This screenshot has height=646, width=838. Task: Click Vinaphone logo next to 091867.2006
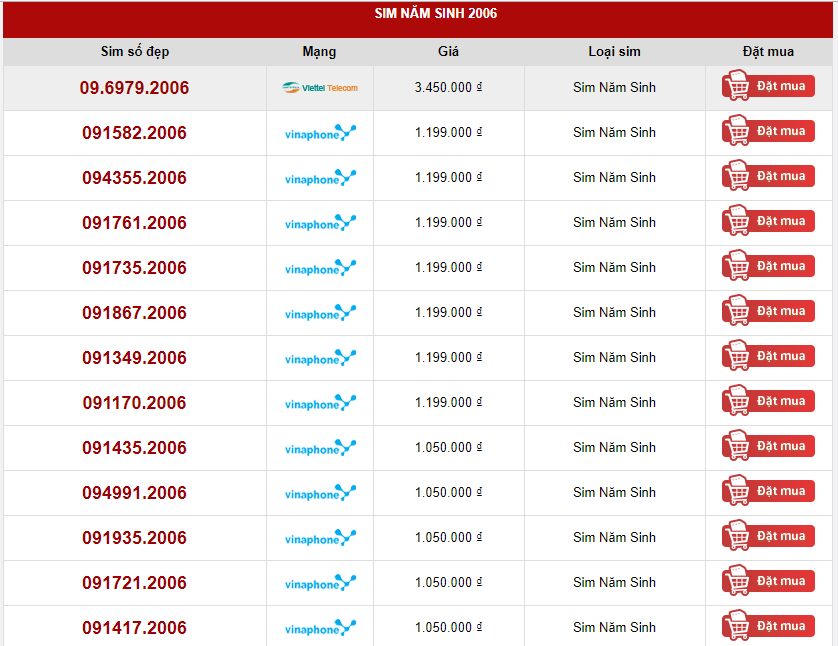click(x=320, y=313)
